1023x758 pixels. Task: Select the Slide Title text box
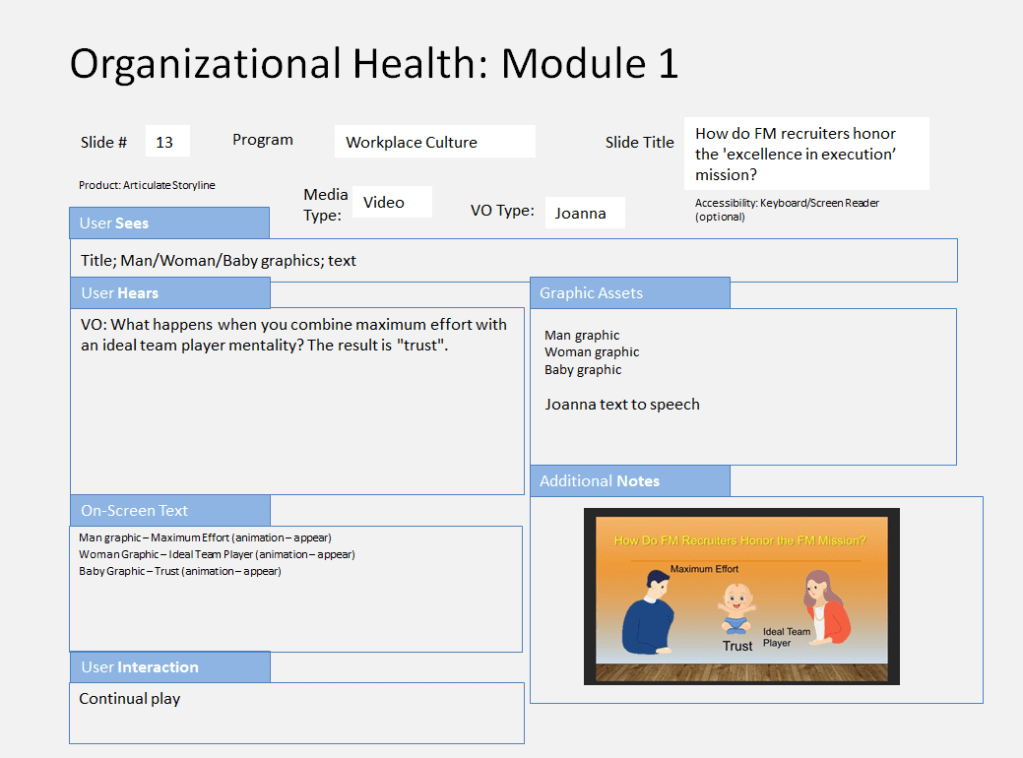[x=806, y=153]
